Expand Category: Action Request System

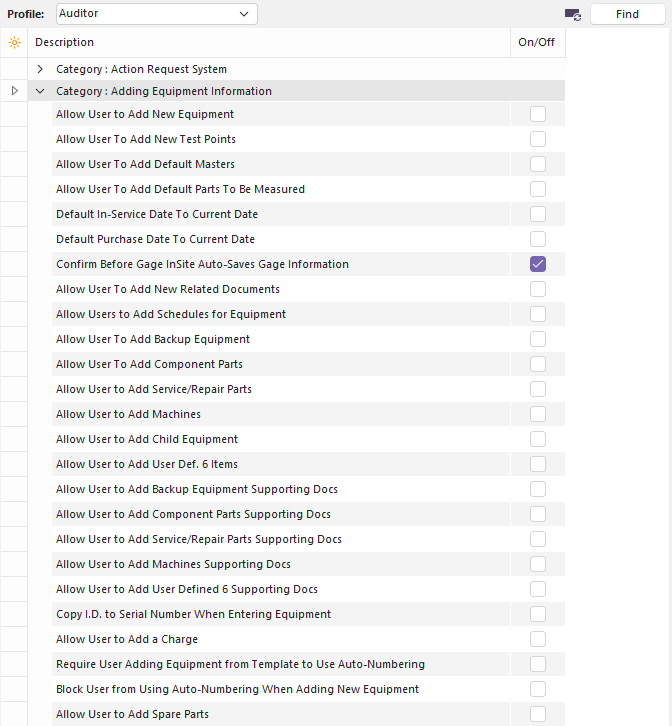pyautogui.click(x=40, y=69)
